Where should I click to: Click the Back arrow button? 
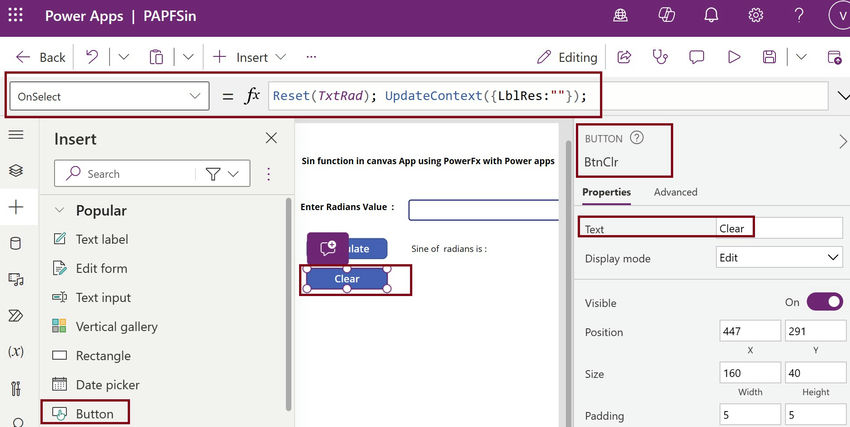point(40,57)
